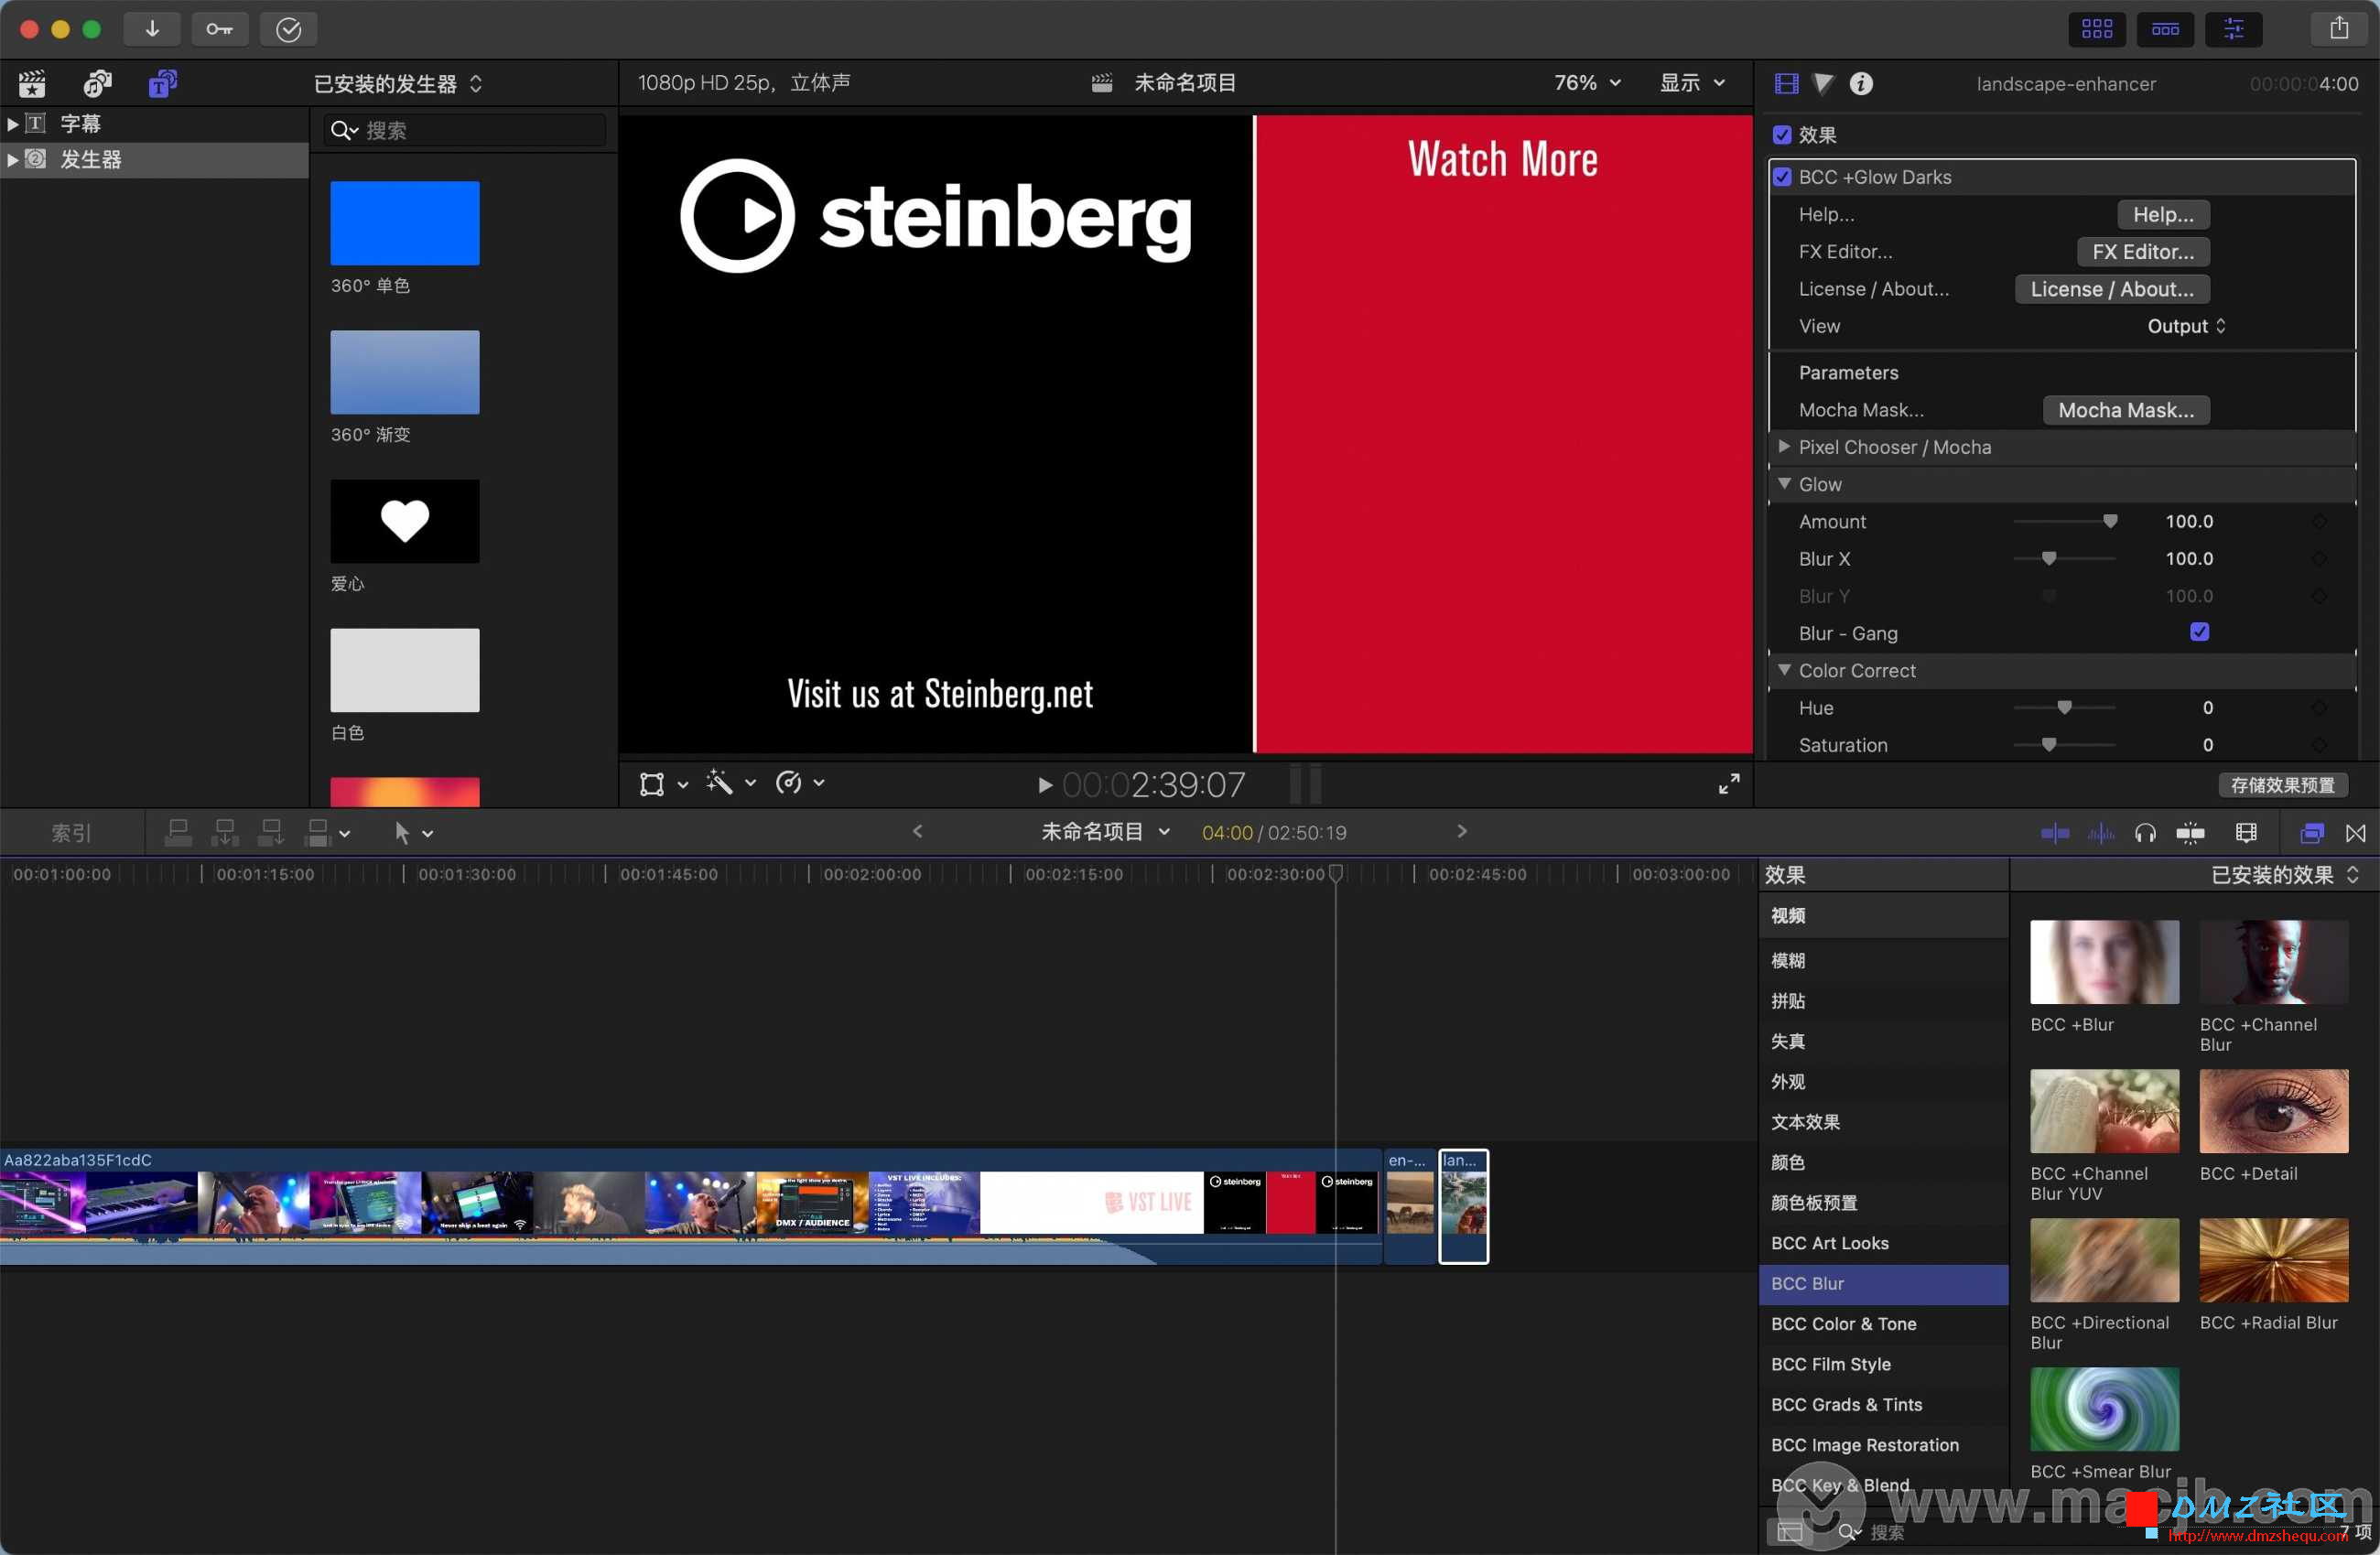Click the 存储效果预置 button
Viewport: 2380px width, 1555px height.
coord(2282,786)
